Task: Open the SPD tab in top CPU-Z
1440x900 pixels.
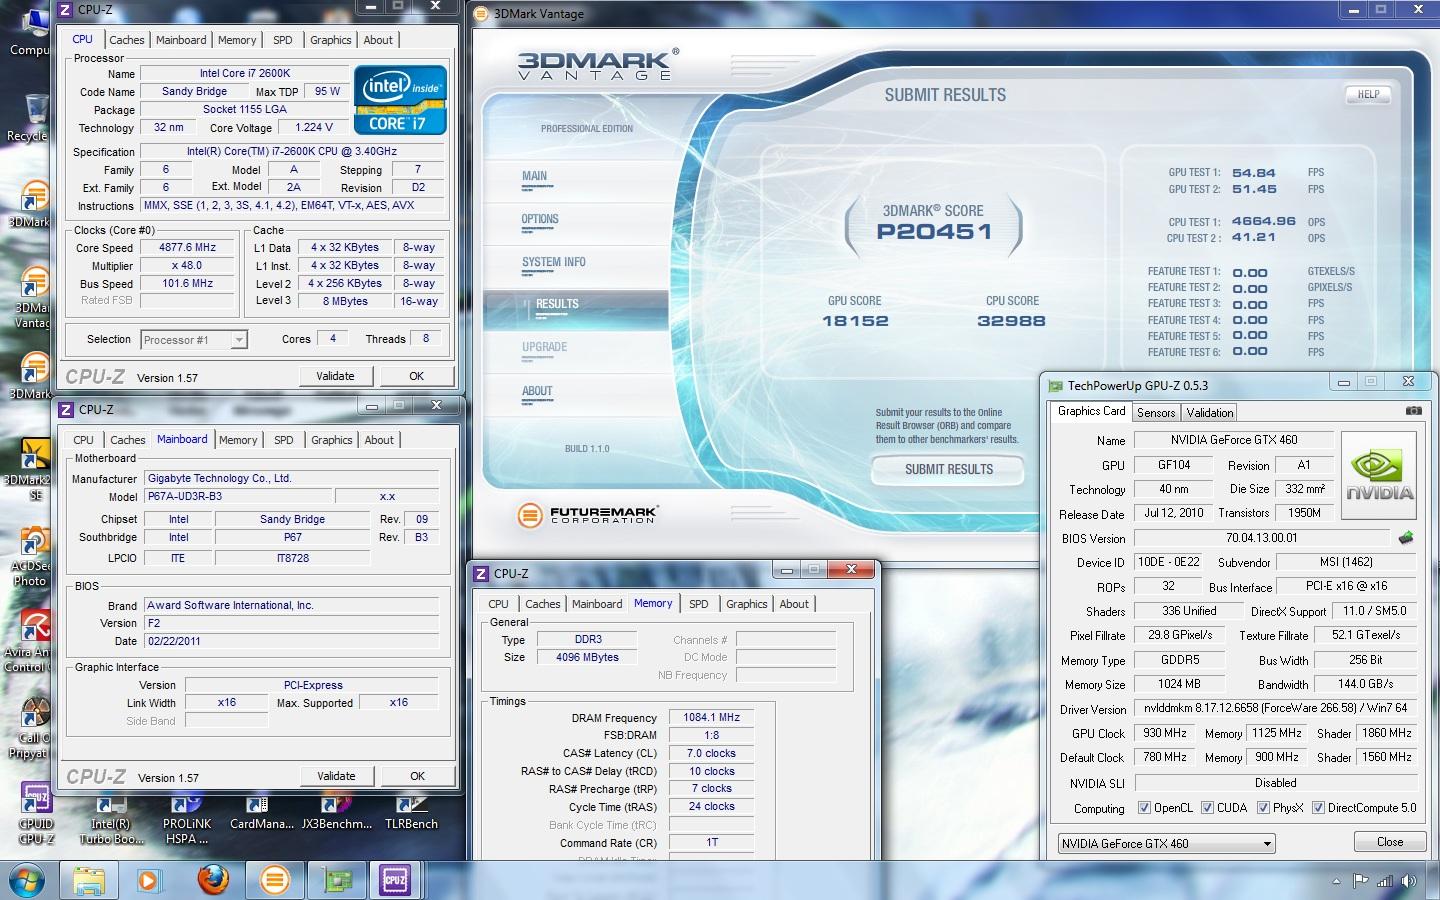Action: tap(283, 40)
